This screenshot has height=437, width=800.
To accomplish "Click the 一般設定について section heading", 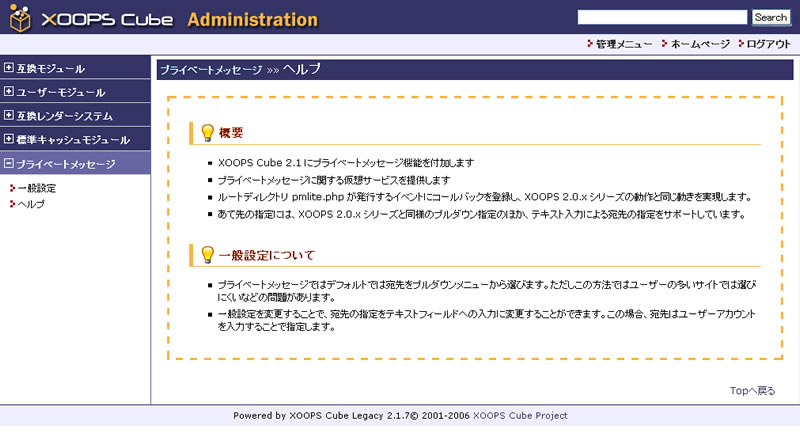I will click(266, 255).
